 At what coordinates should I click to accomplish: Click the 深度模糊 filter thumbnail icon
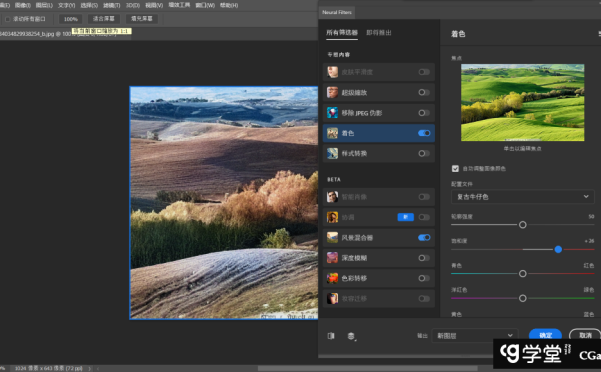[332, 257]
